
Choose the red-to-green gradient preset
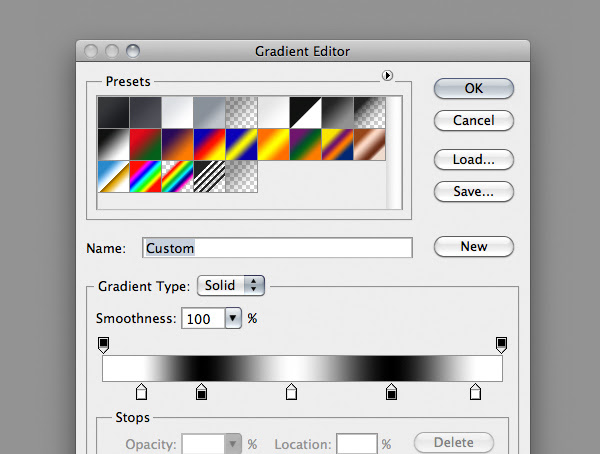click(x=145, y=144)
